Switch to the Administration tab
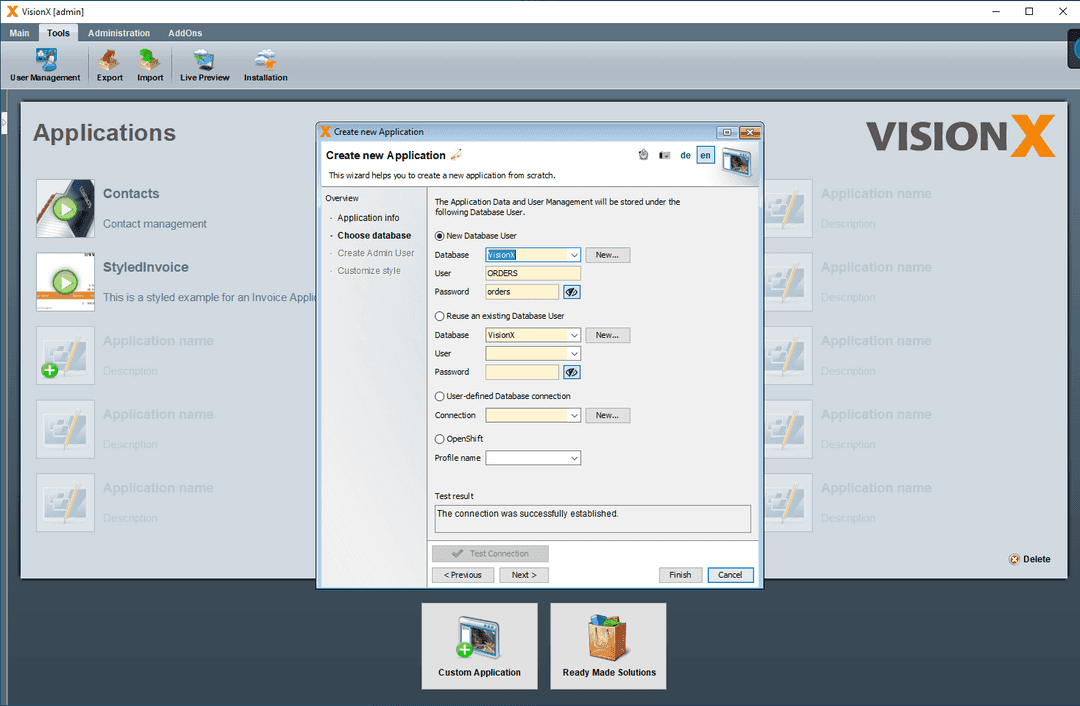Image resolution: width=1080 pixels, height=706 pixels. tap(118, 32)
